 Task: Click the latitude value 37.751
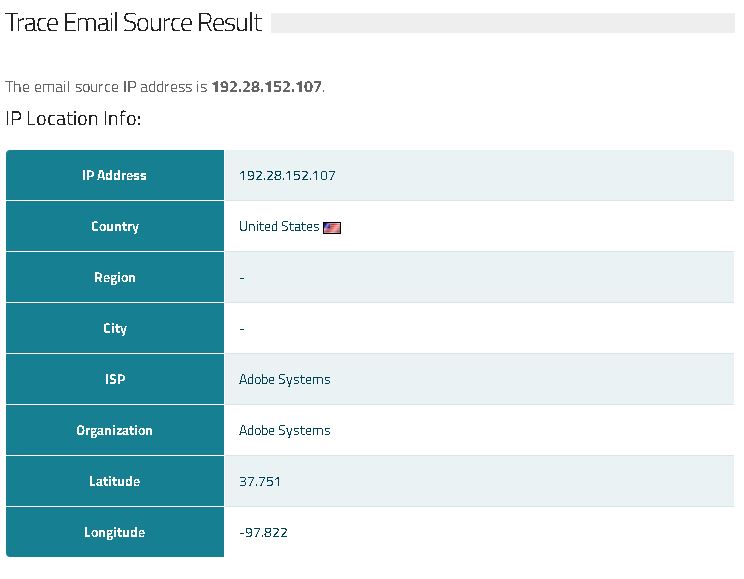[x=260, y=482]
